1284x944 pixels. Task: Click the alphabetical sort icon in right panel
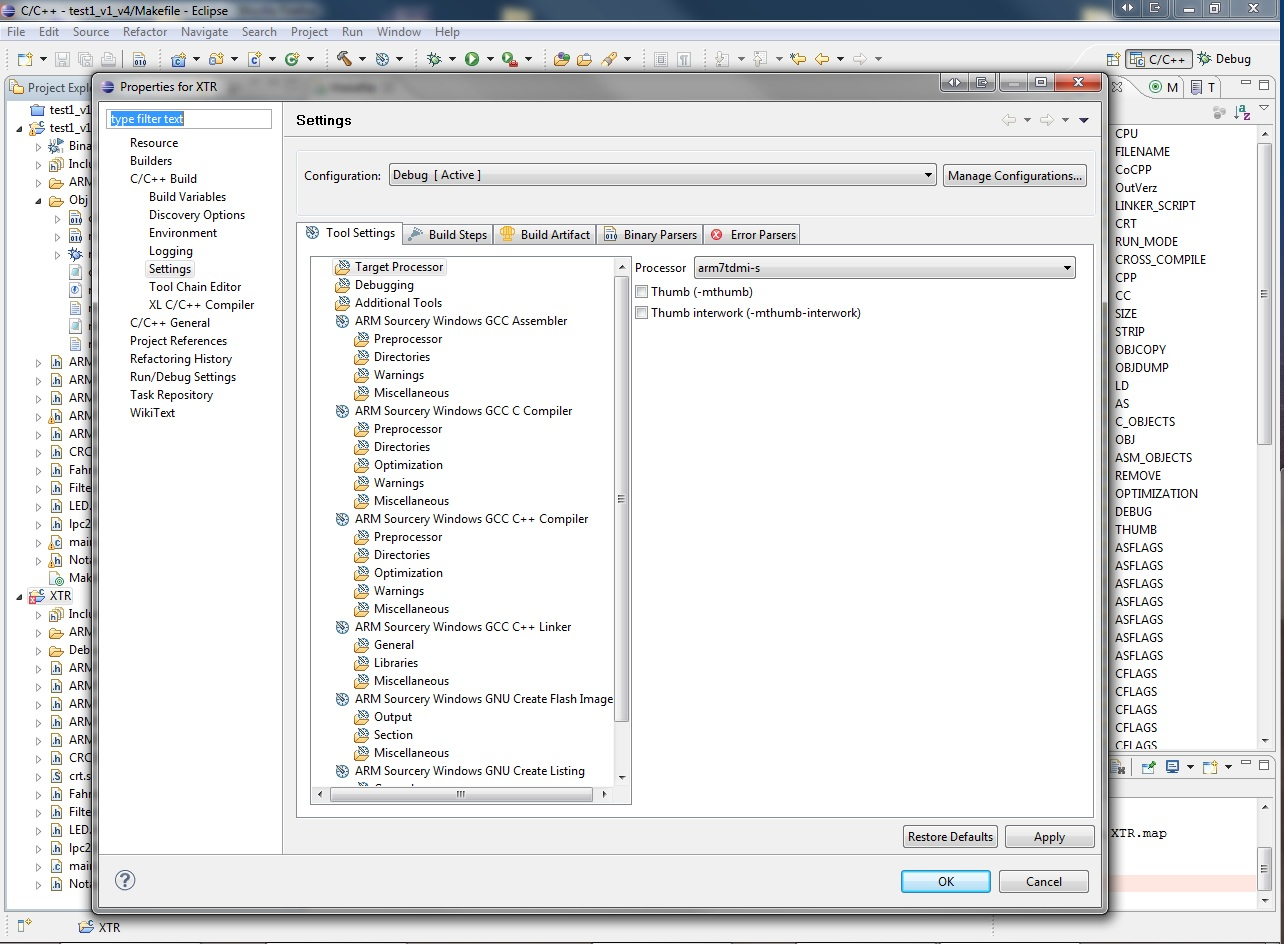tap(1242, 113)
